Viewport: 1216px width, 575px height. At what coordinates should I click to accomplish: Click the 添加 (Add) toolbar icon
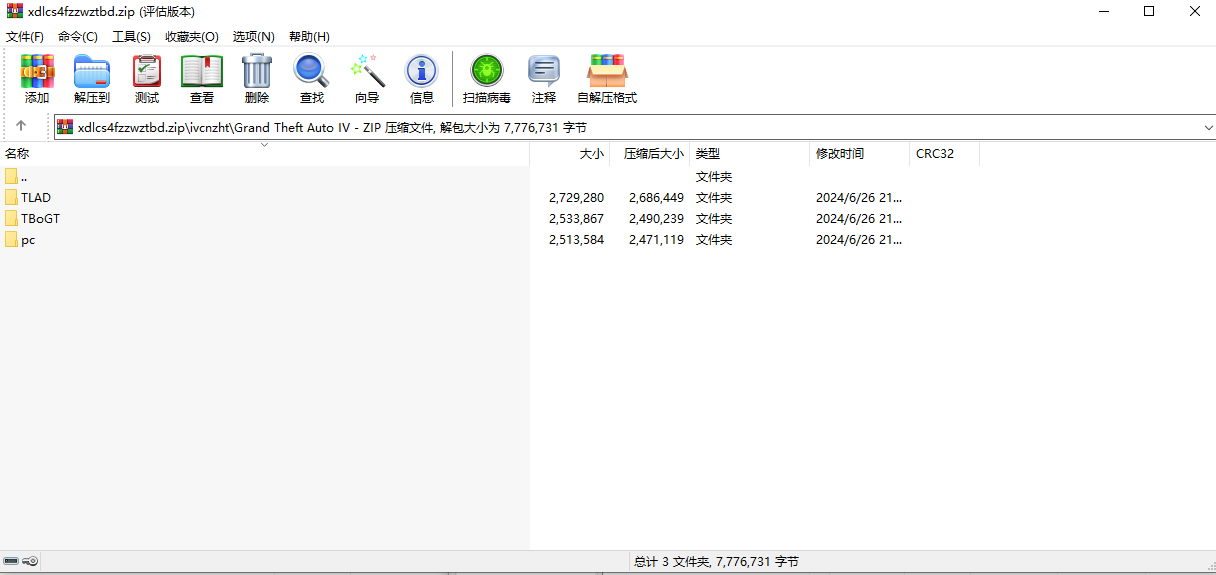37,79
